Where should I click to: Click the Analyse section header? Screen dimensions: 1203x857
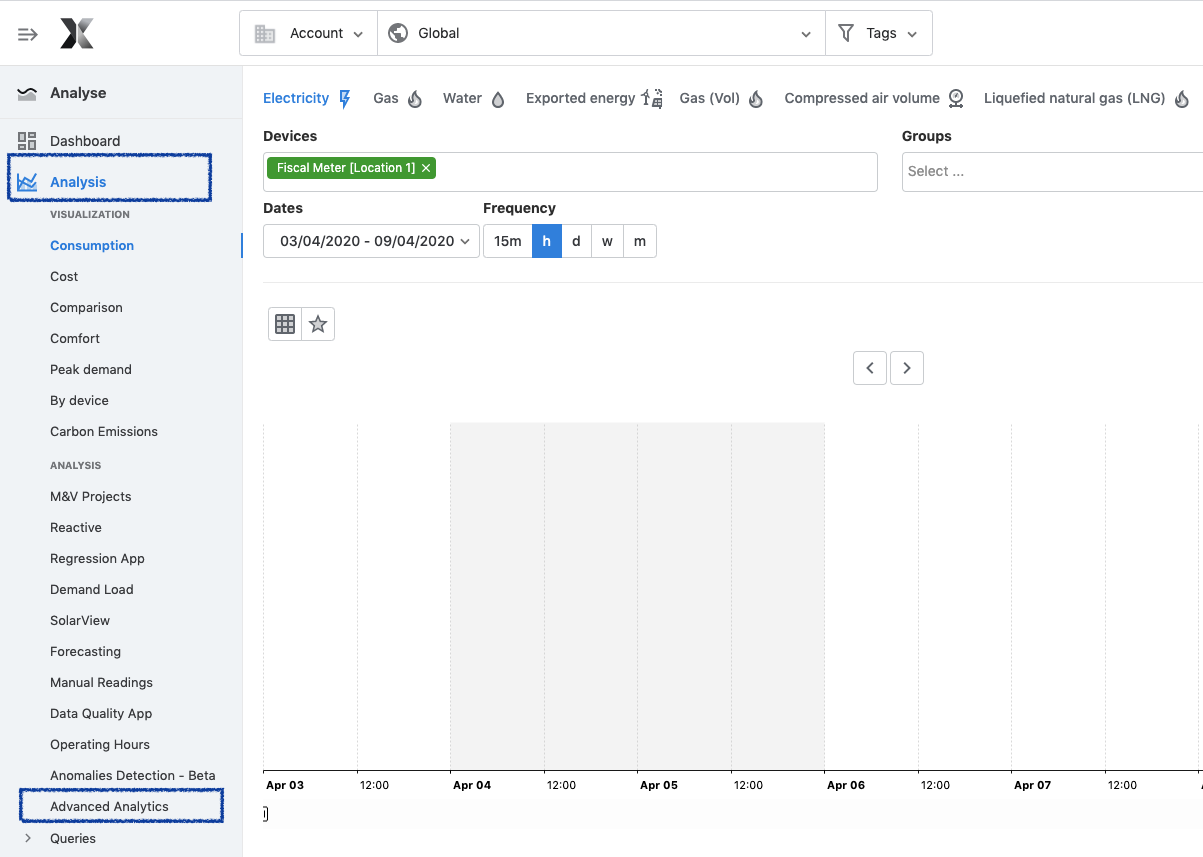click(78, 93)
